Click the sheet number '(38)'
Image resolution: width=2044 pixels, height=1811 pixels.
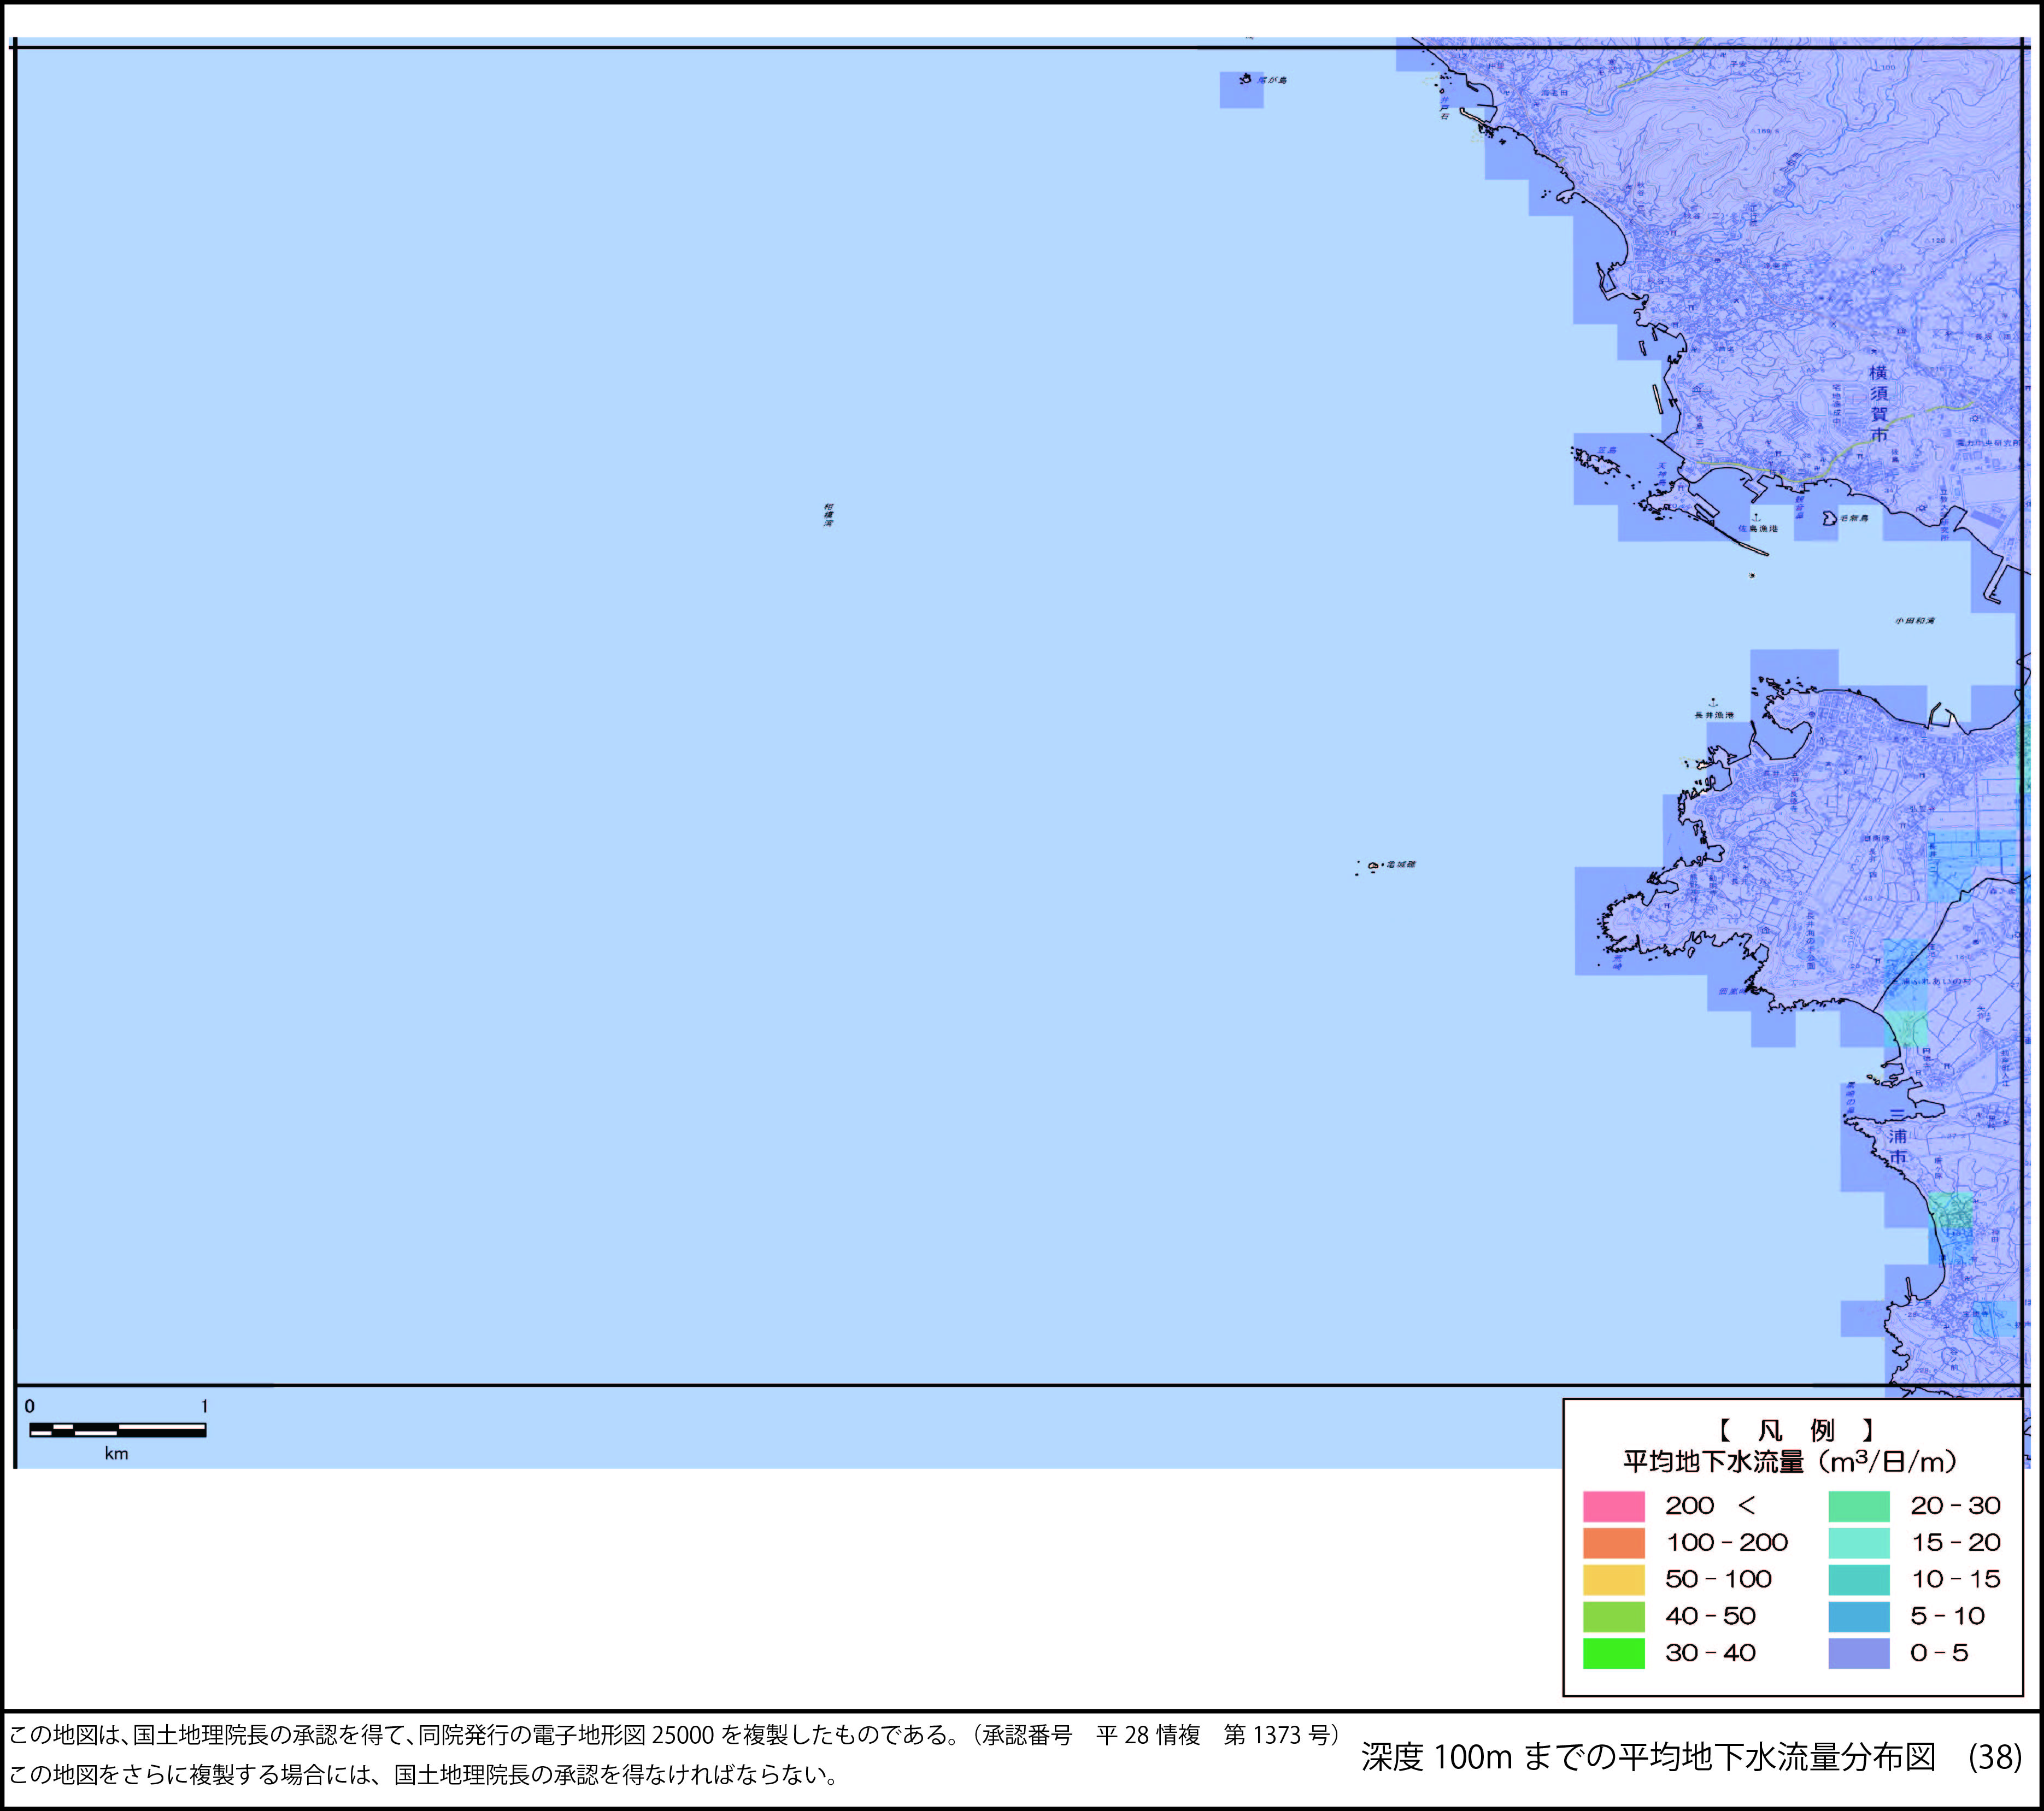click(1995, 1756)
